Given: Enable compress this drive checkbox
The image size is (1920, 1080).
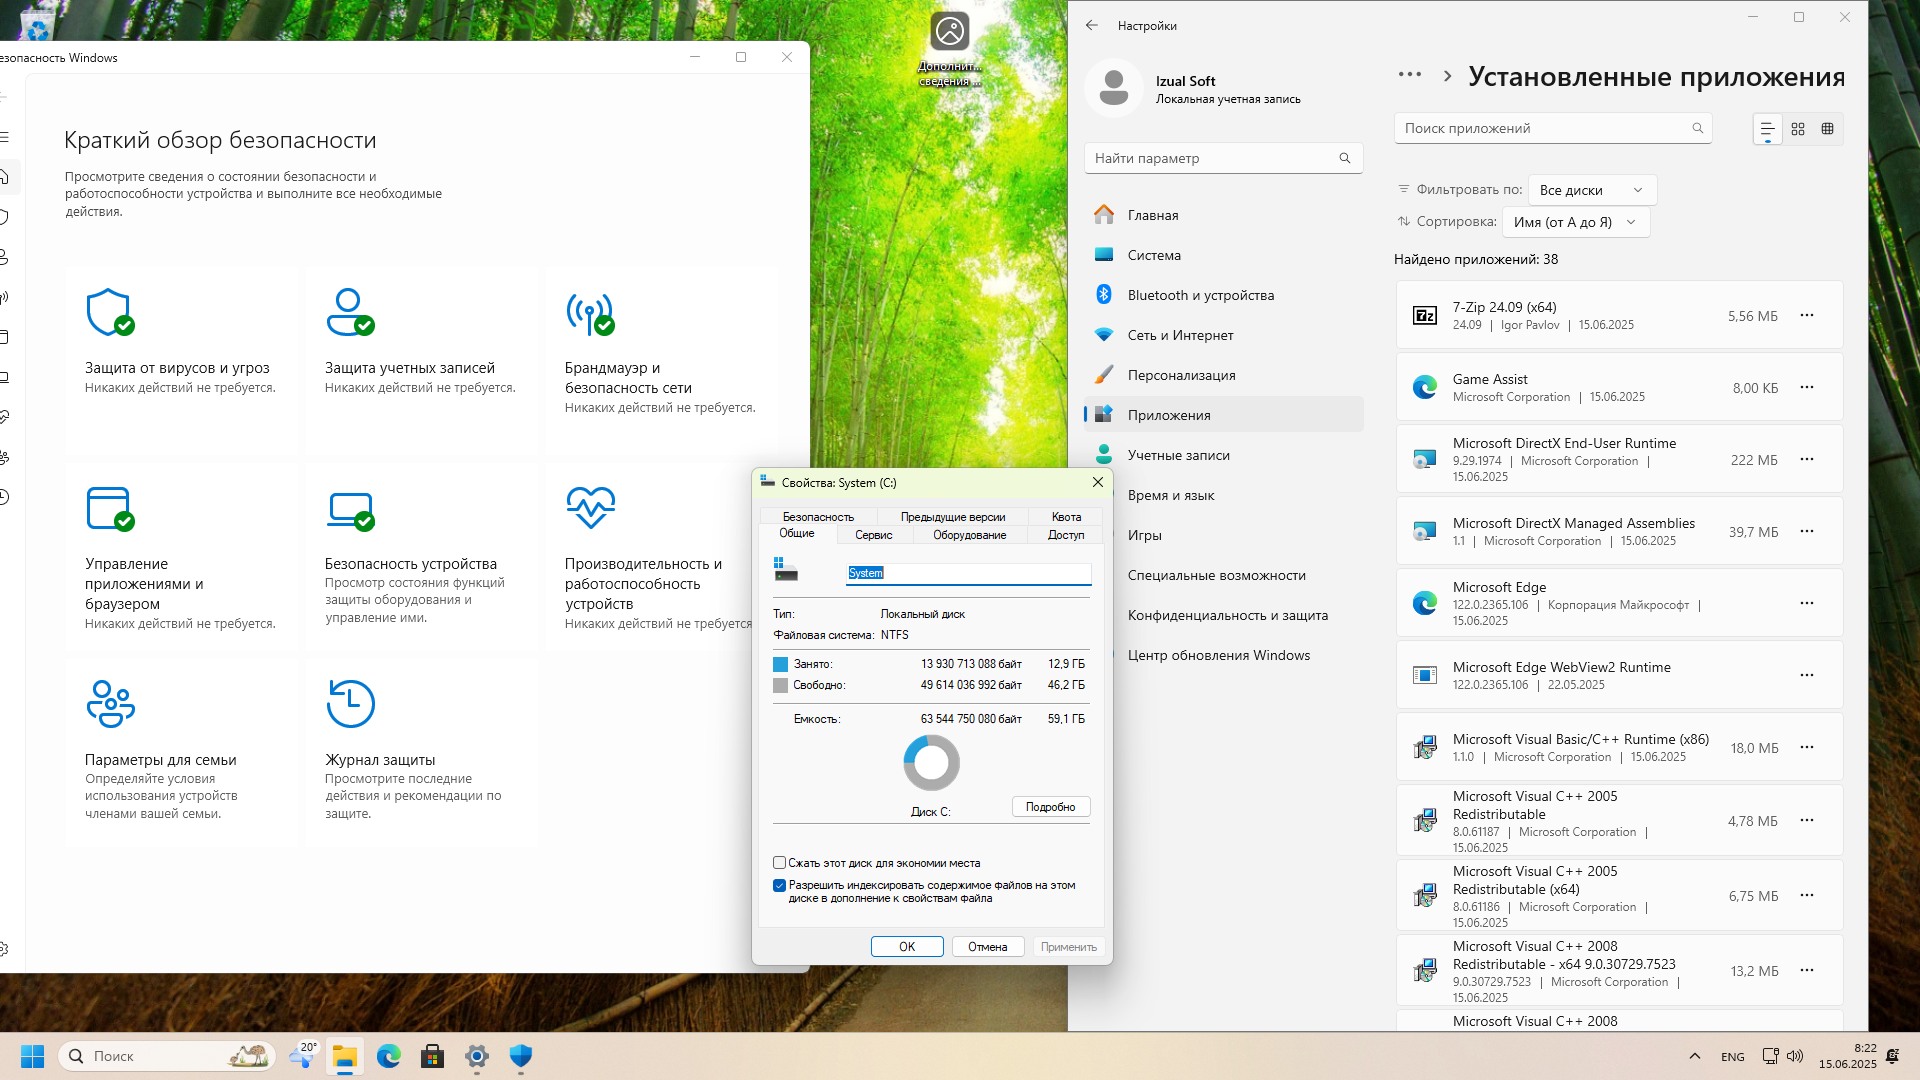Looking at the screenshot, I should click(x=779, y=862).
